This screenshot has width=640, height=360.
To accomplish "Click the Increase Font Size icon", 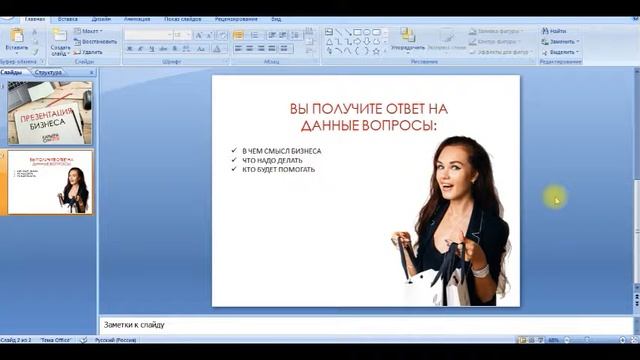I will point(198,36).
